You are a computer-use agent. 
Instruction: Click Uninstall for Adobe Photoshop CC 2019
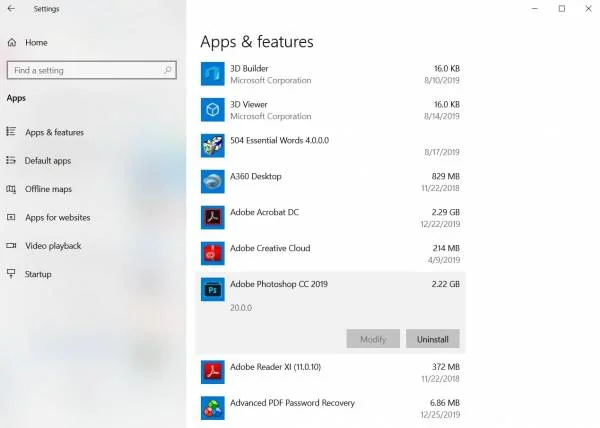[x=433, y=339]
